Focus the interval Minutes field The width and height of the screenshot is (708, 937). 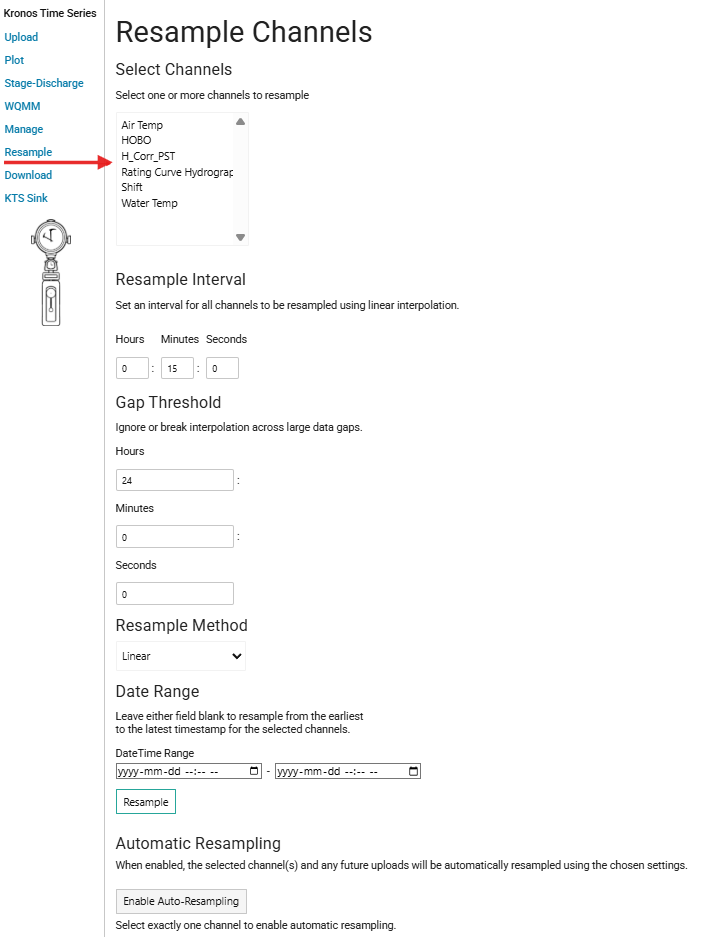pyautogui.click(x=177, y=369)
